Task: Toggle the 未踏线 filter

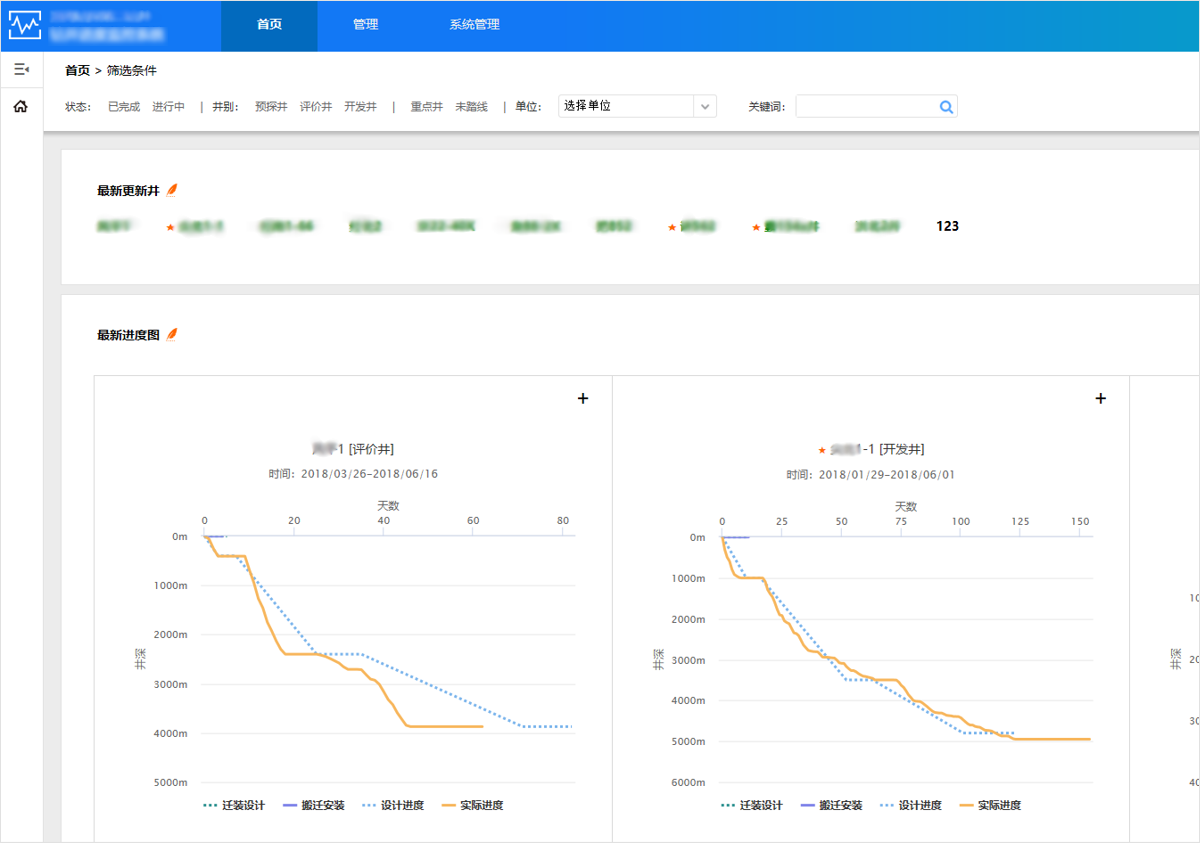Action: pyautogui.click(x=471, y=106)
